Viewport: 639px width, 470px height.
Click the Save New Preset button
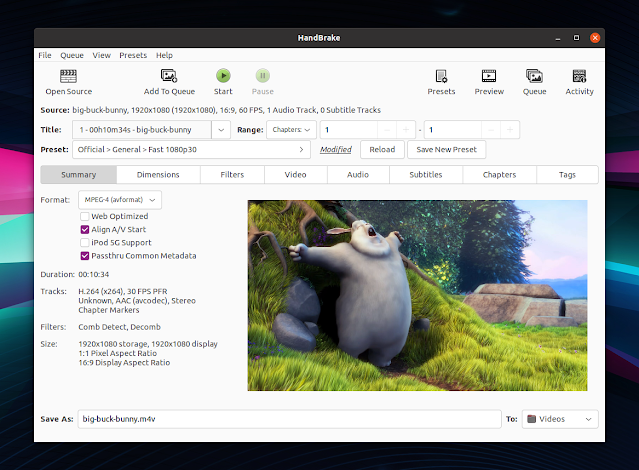446,149
